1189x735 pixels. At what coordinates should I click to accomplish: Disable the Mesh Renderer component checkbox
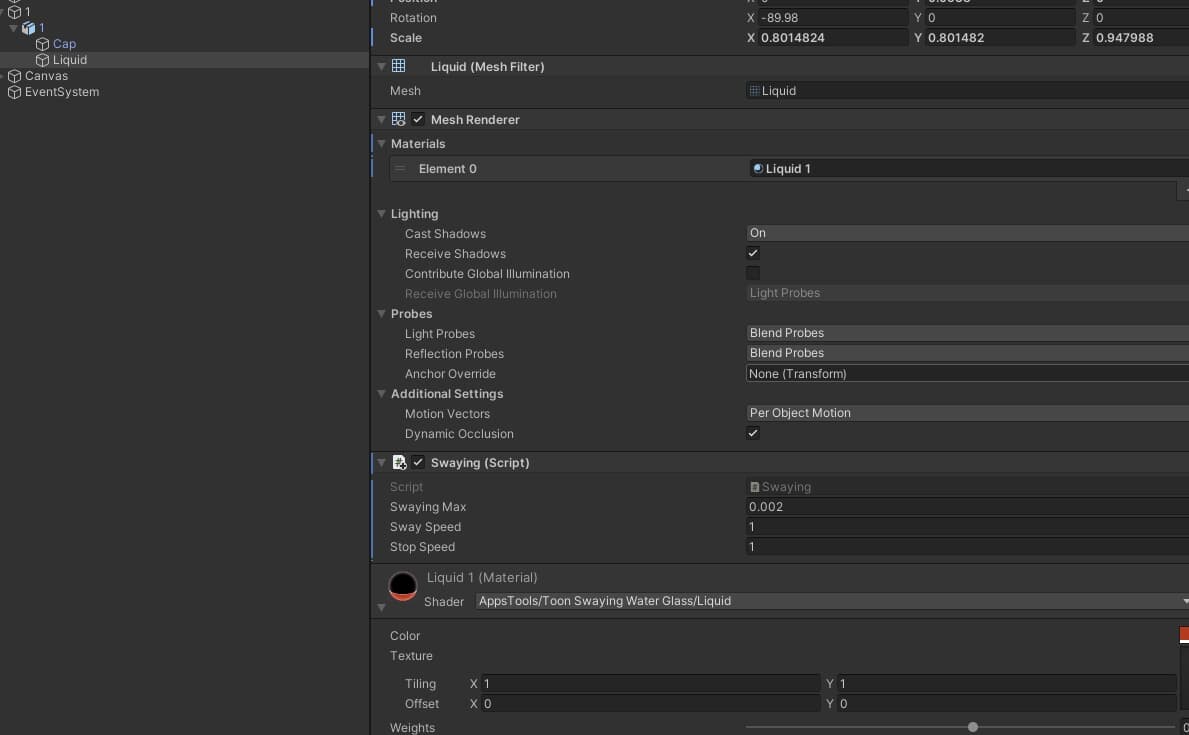point(418,119)
